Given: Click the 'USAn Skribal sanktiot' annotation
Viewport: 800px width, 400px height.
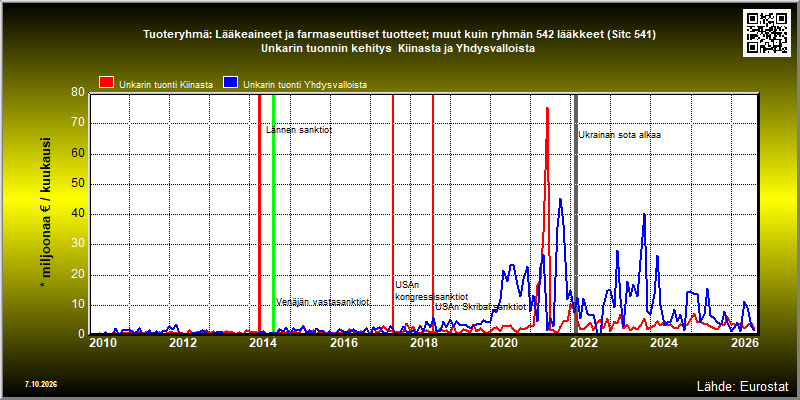Looking at the screenshot, I should (x=480, y=307).
